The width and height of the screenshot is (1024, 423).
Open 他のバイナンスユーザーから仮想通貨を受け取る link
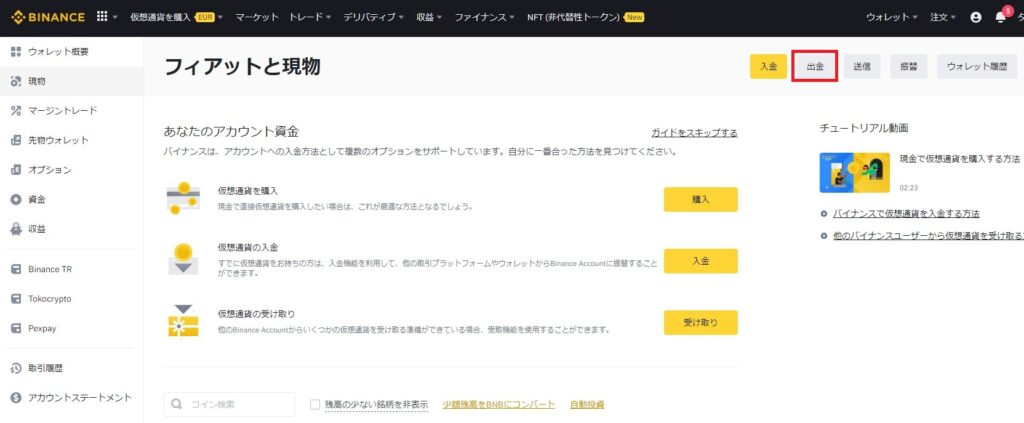[928, 236]
